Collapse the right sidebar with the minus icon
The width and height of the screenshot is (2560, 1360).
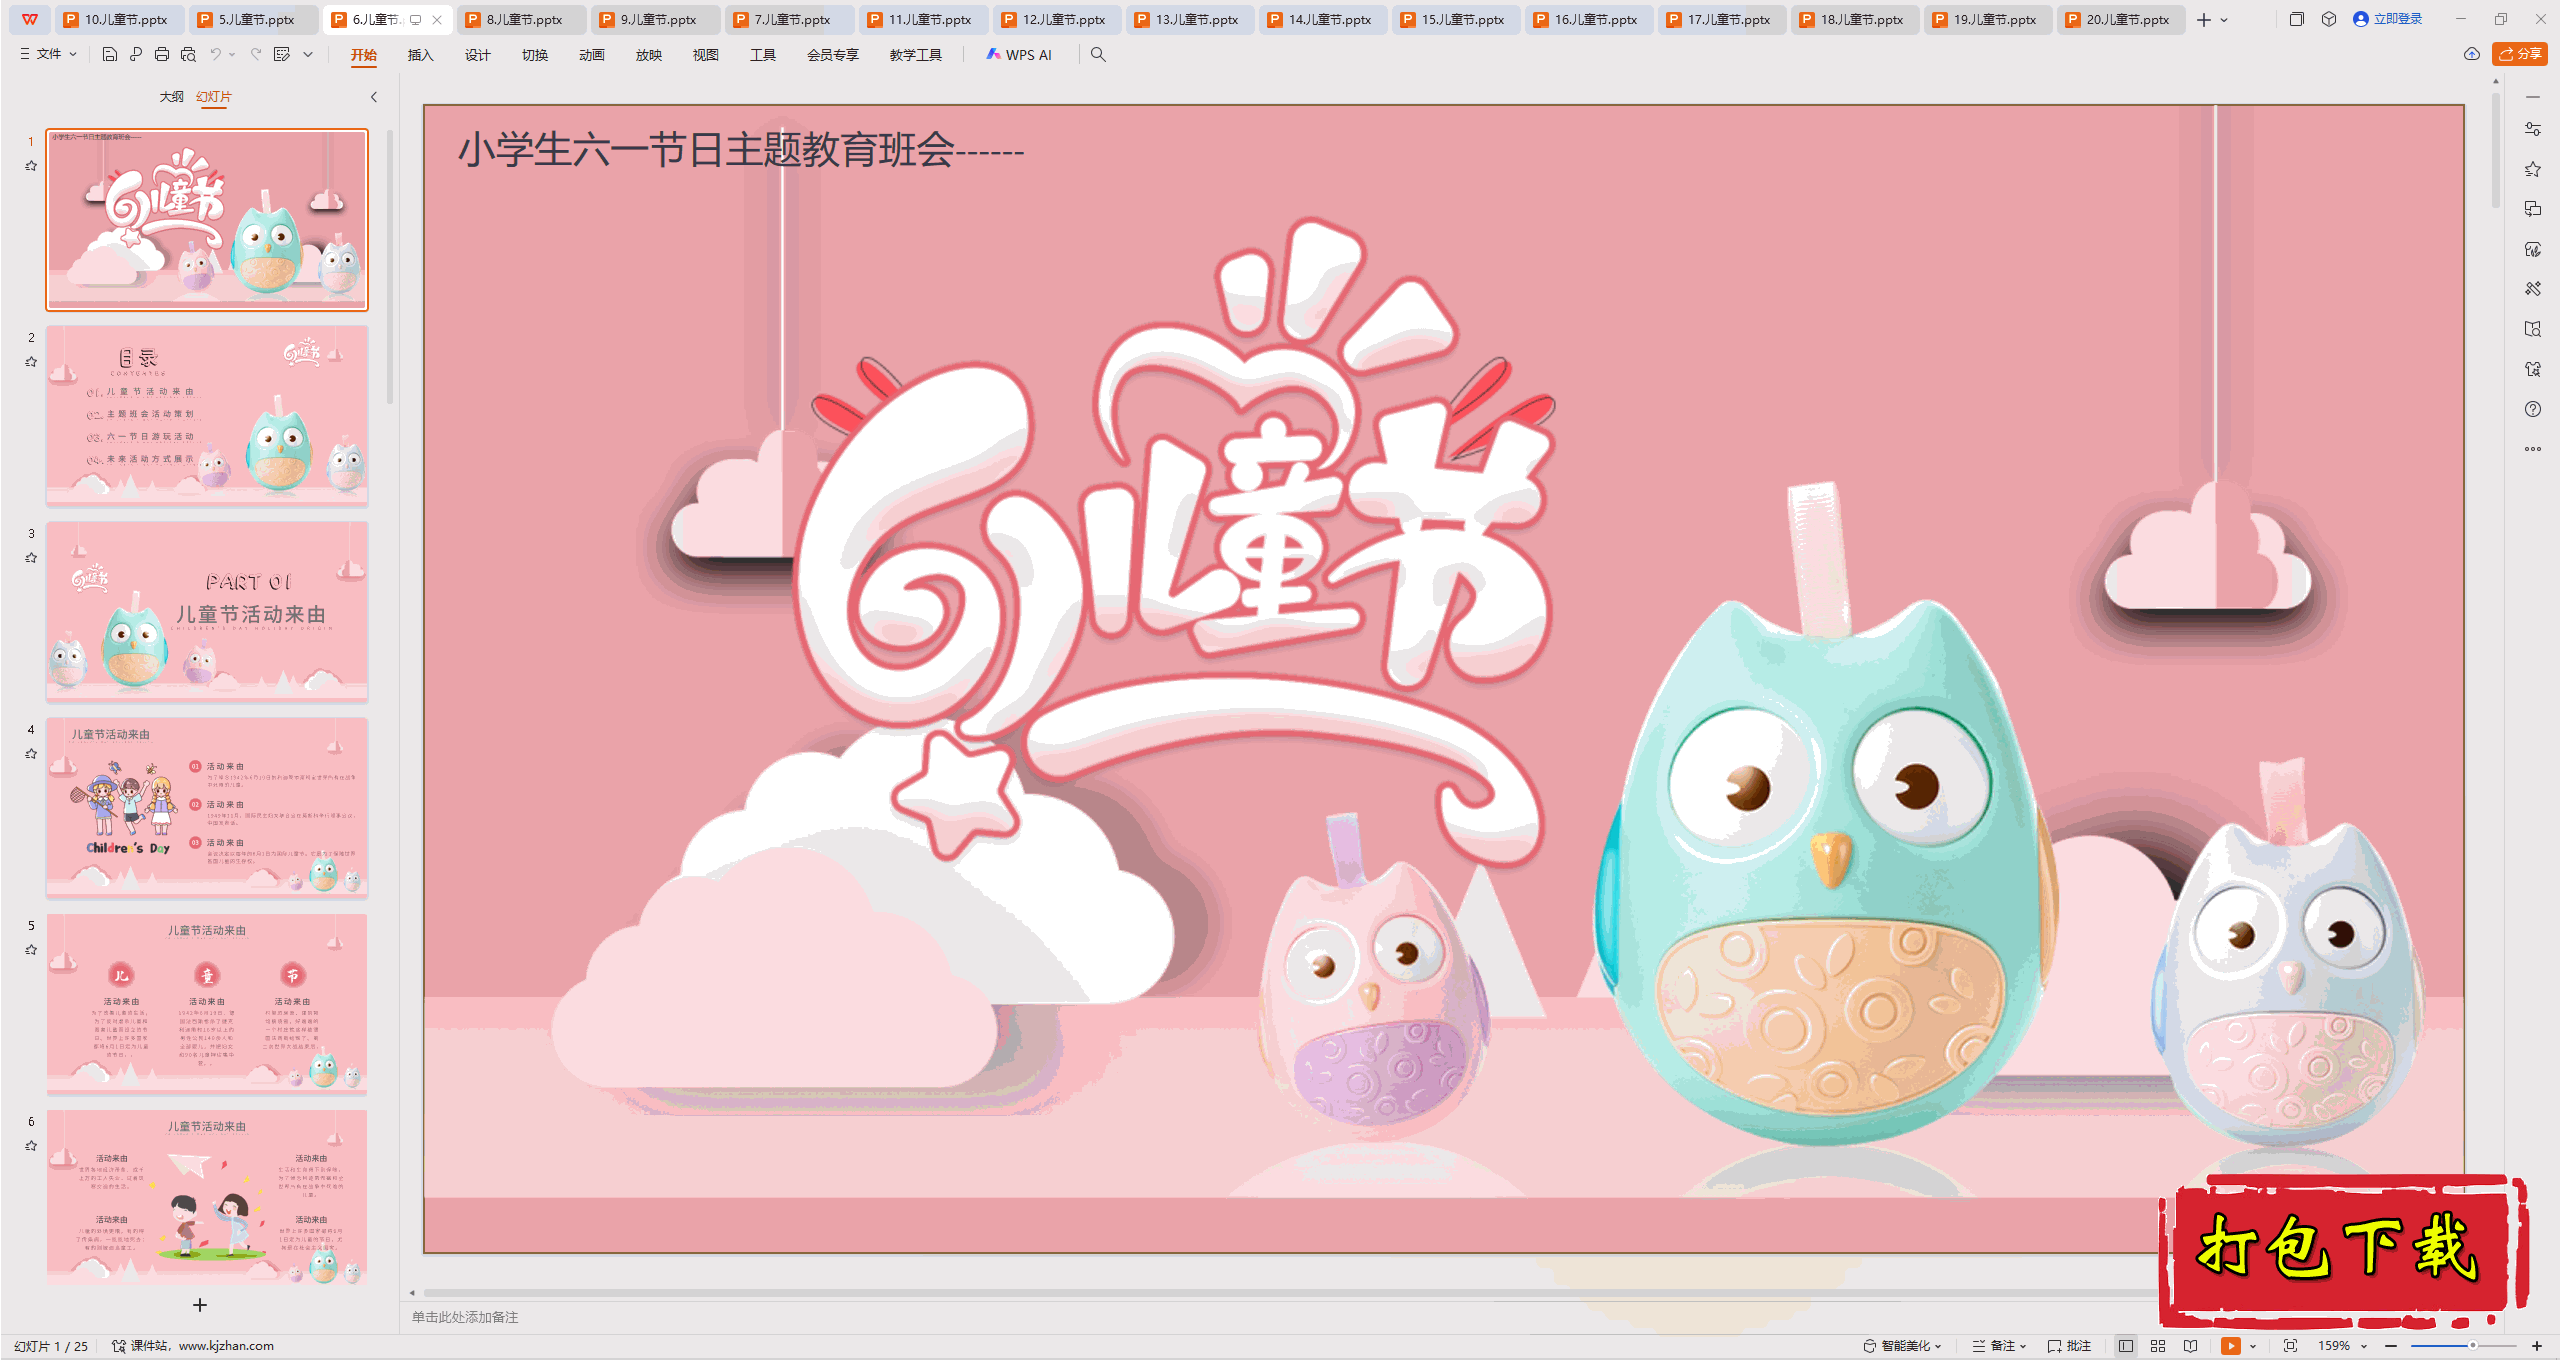pyautogui.click(x=2533, y=97)
